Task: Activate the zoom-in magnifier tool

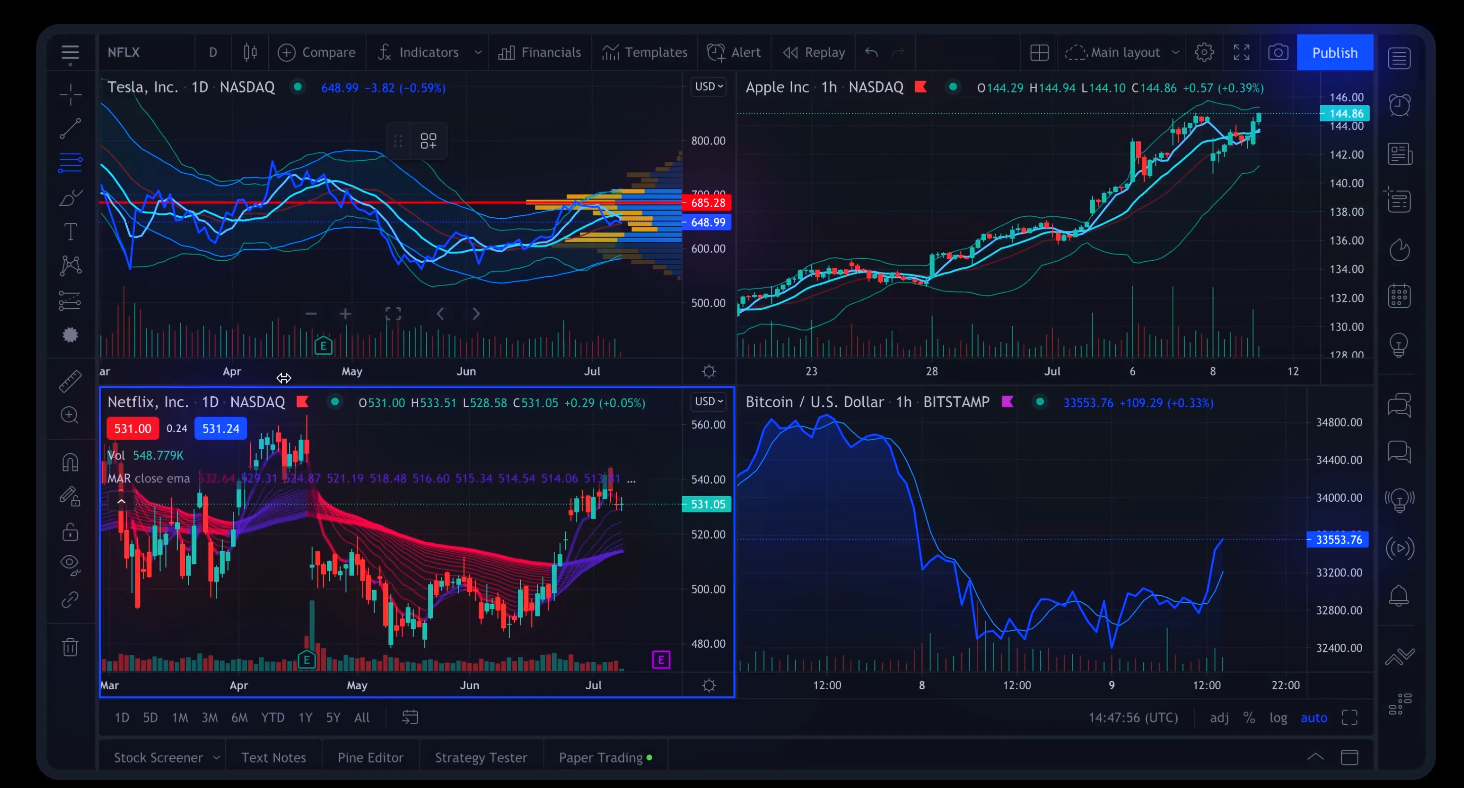Action: [x=70, y=414]
